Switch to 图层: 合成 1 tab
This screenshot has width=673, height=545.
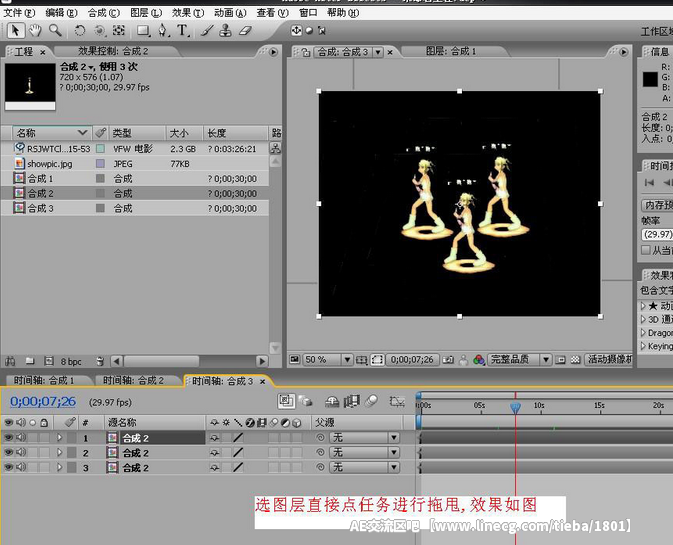coord(451,51)
